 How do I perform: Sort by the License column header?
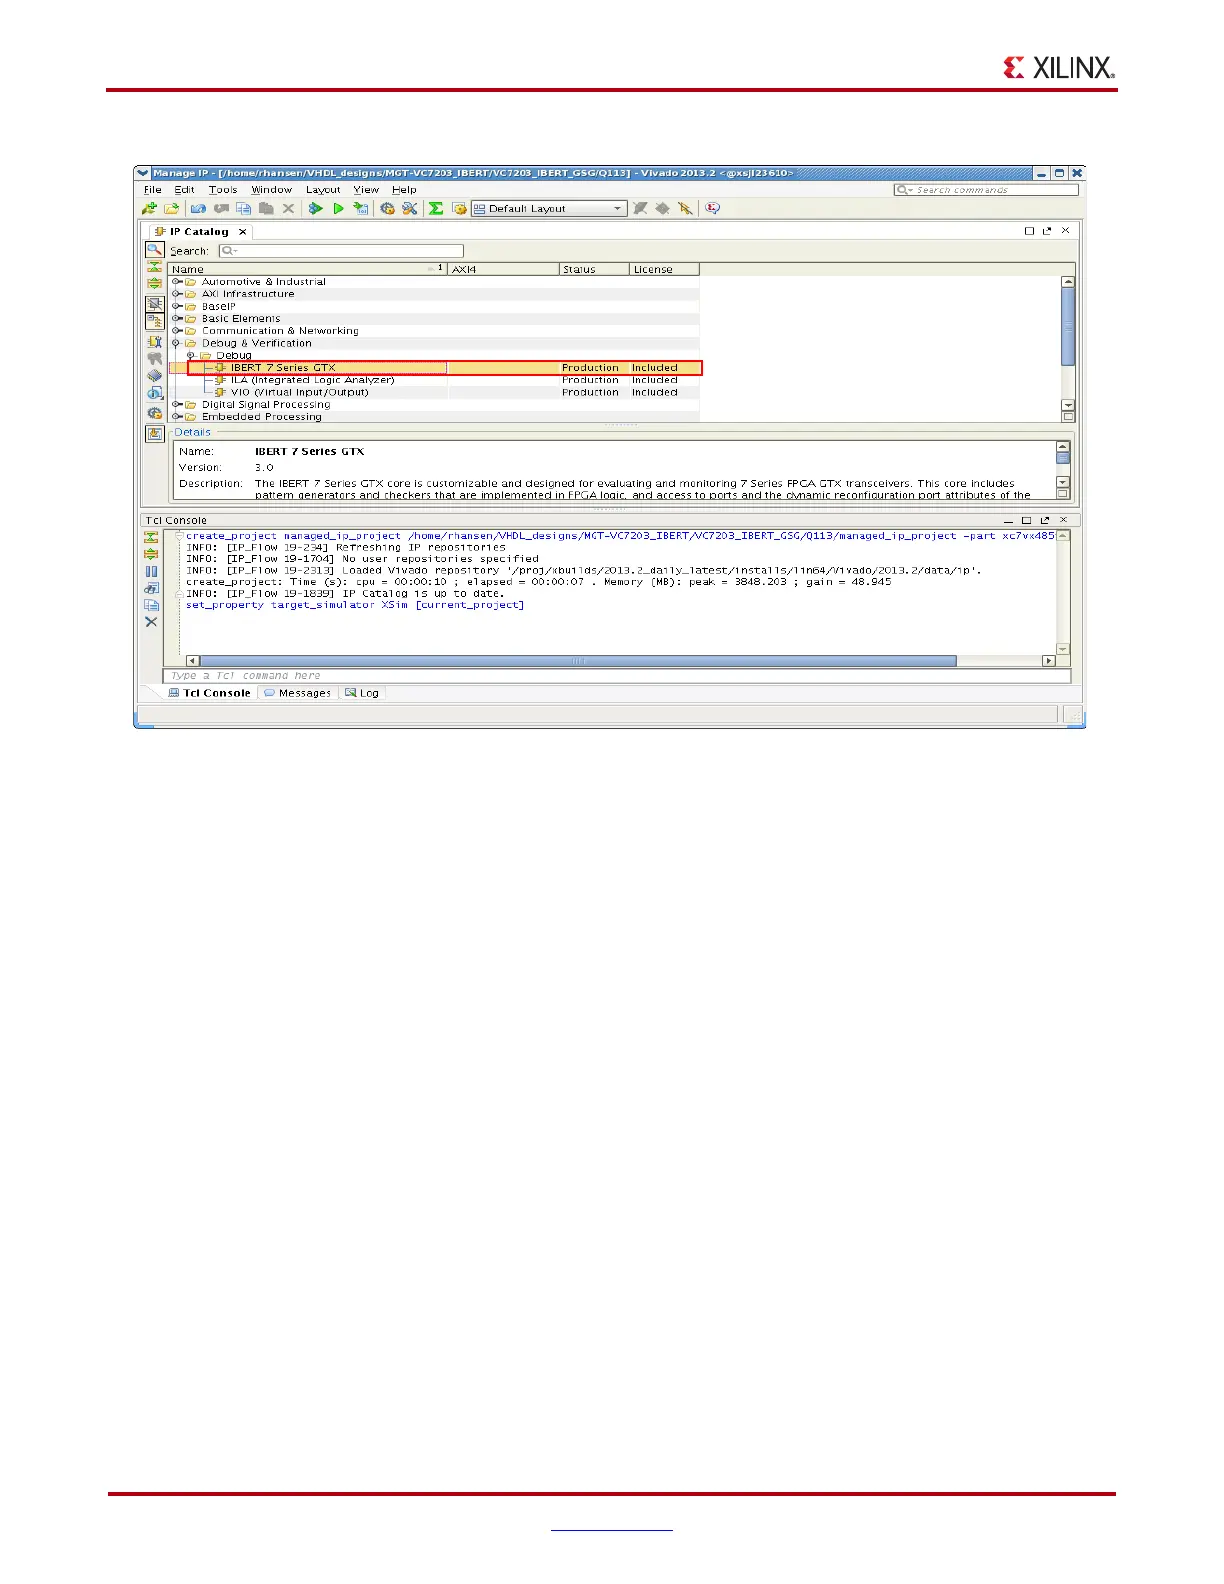(x=664, y=269)
